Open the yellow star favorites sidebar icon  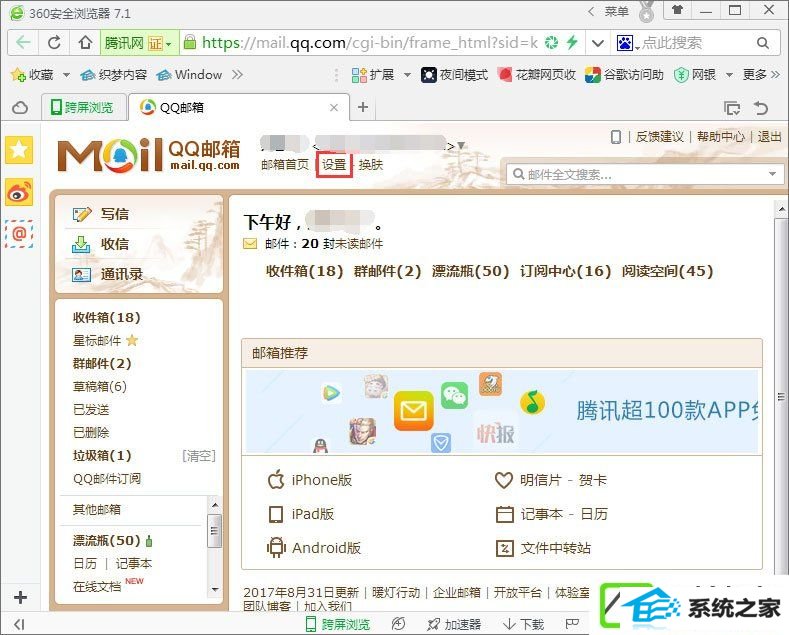pyautogui.click(x=19, y=149)
